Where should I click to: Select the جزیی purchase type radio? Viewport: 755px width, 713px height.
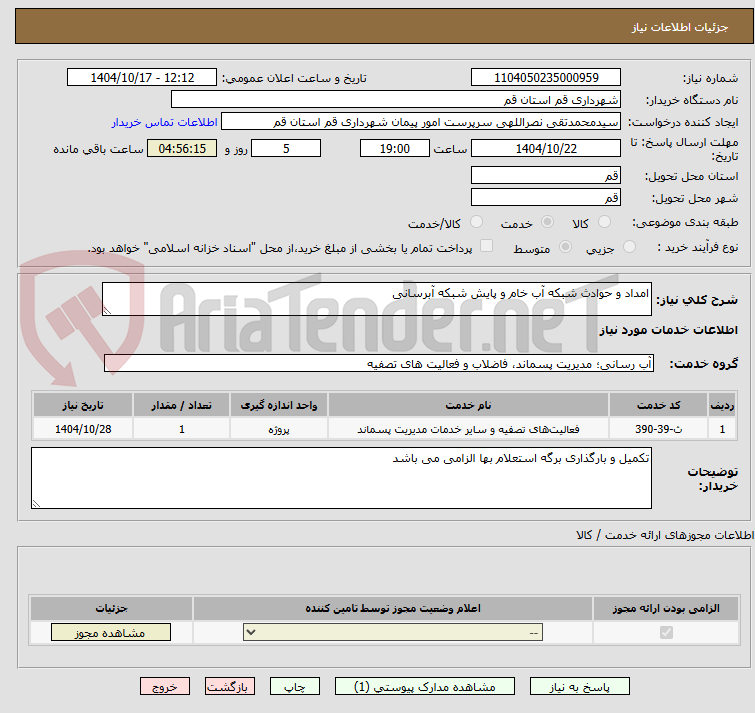tap(629, 247)
